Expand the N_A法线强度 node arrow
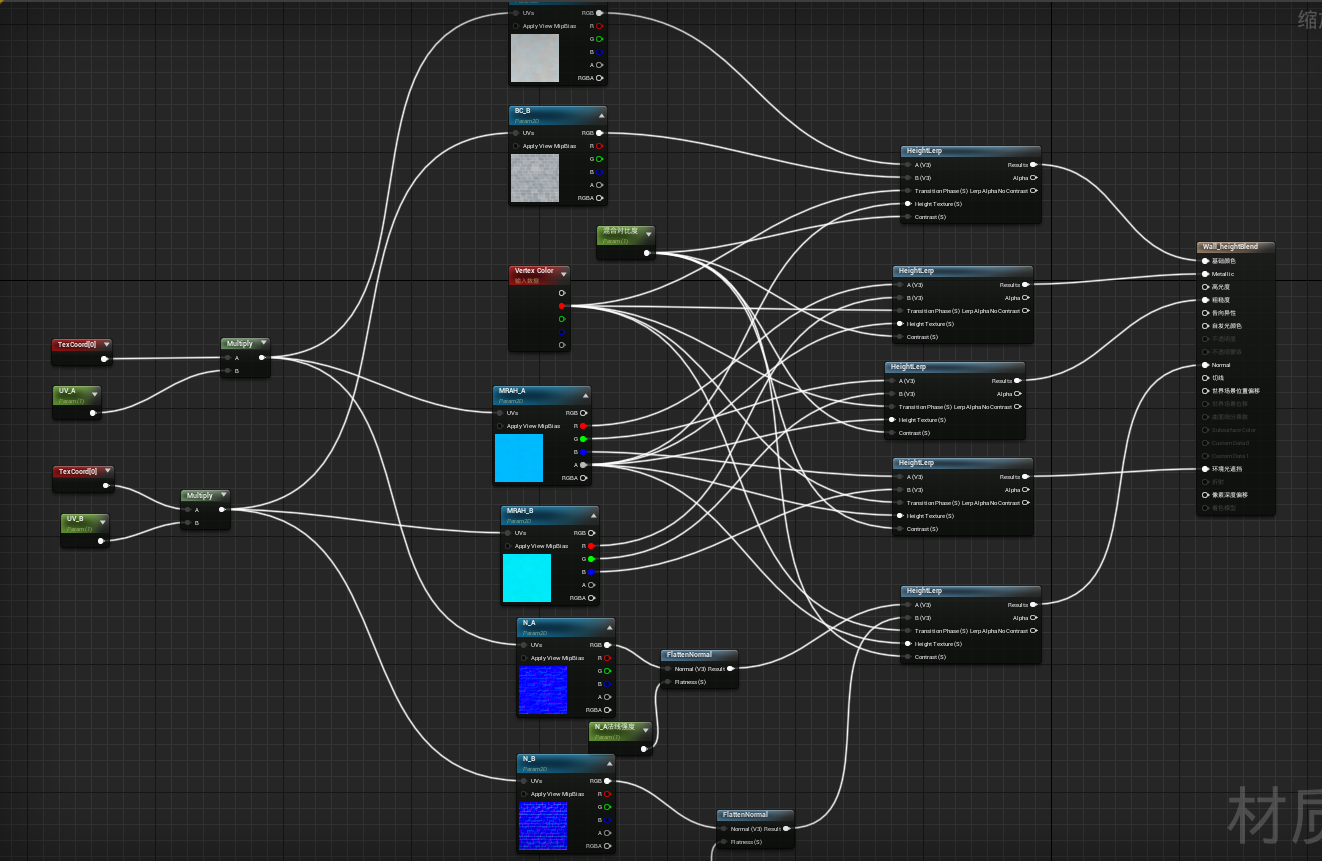The height and width of the screenshot is (861, 1322). (645, 729)
